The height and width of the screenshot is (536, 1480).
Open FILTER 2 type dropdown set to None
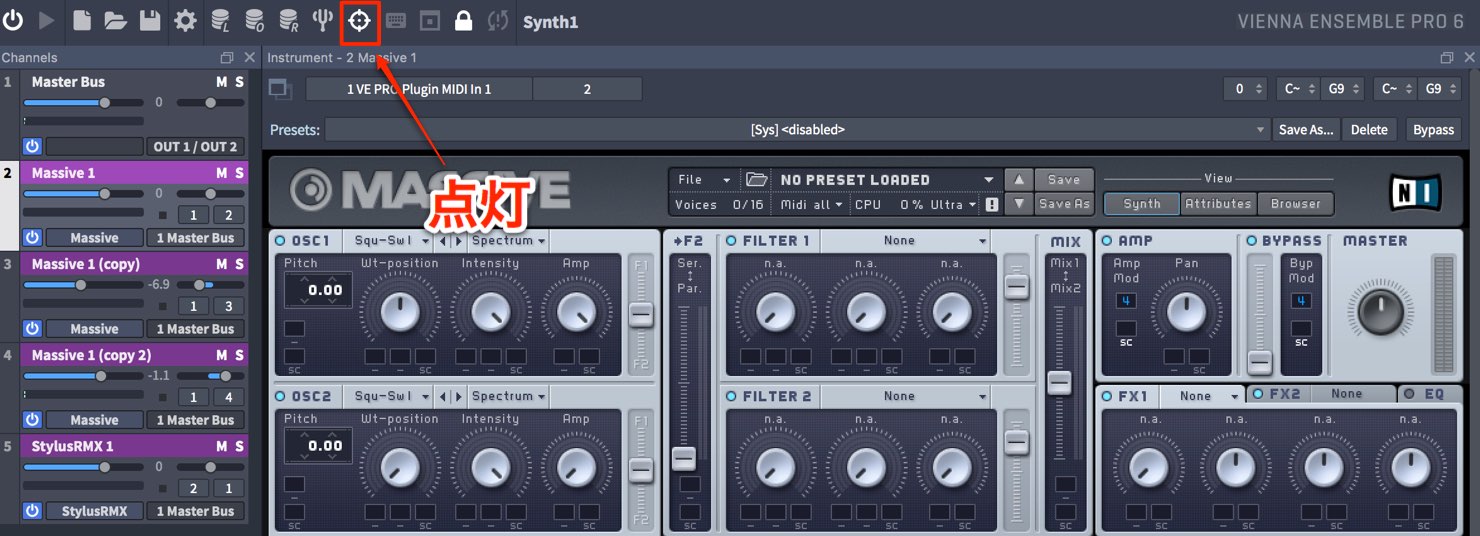tap(906, 396)
